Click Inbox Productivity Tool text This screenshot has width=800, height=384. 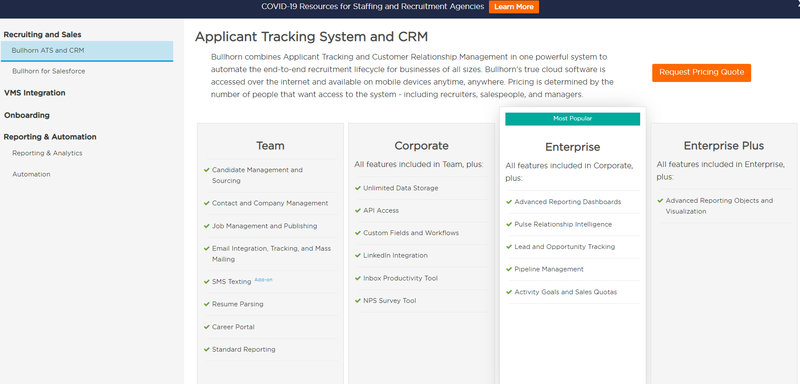[x=401, y=278]
